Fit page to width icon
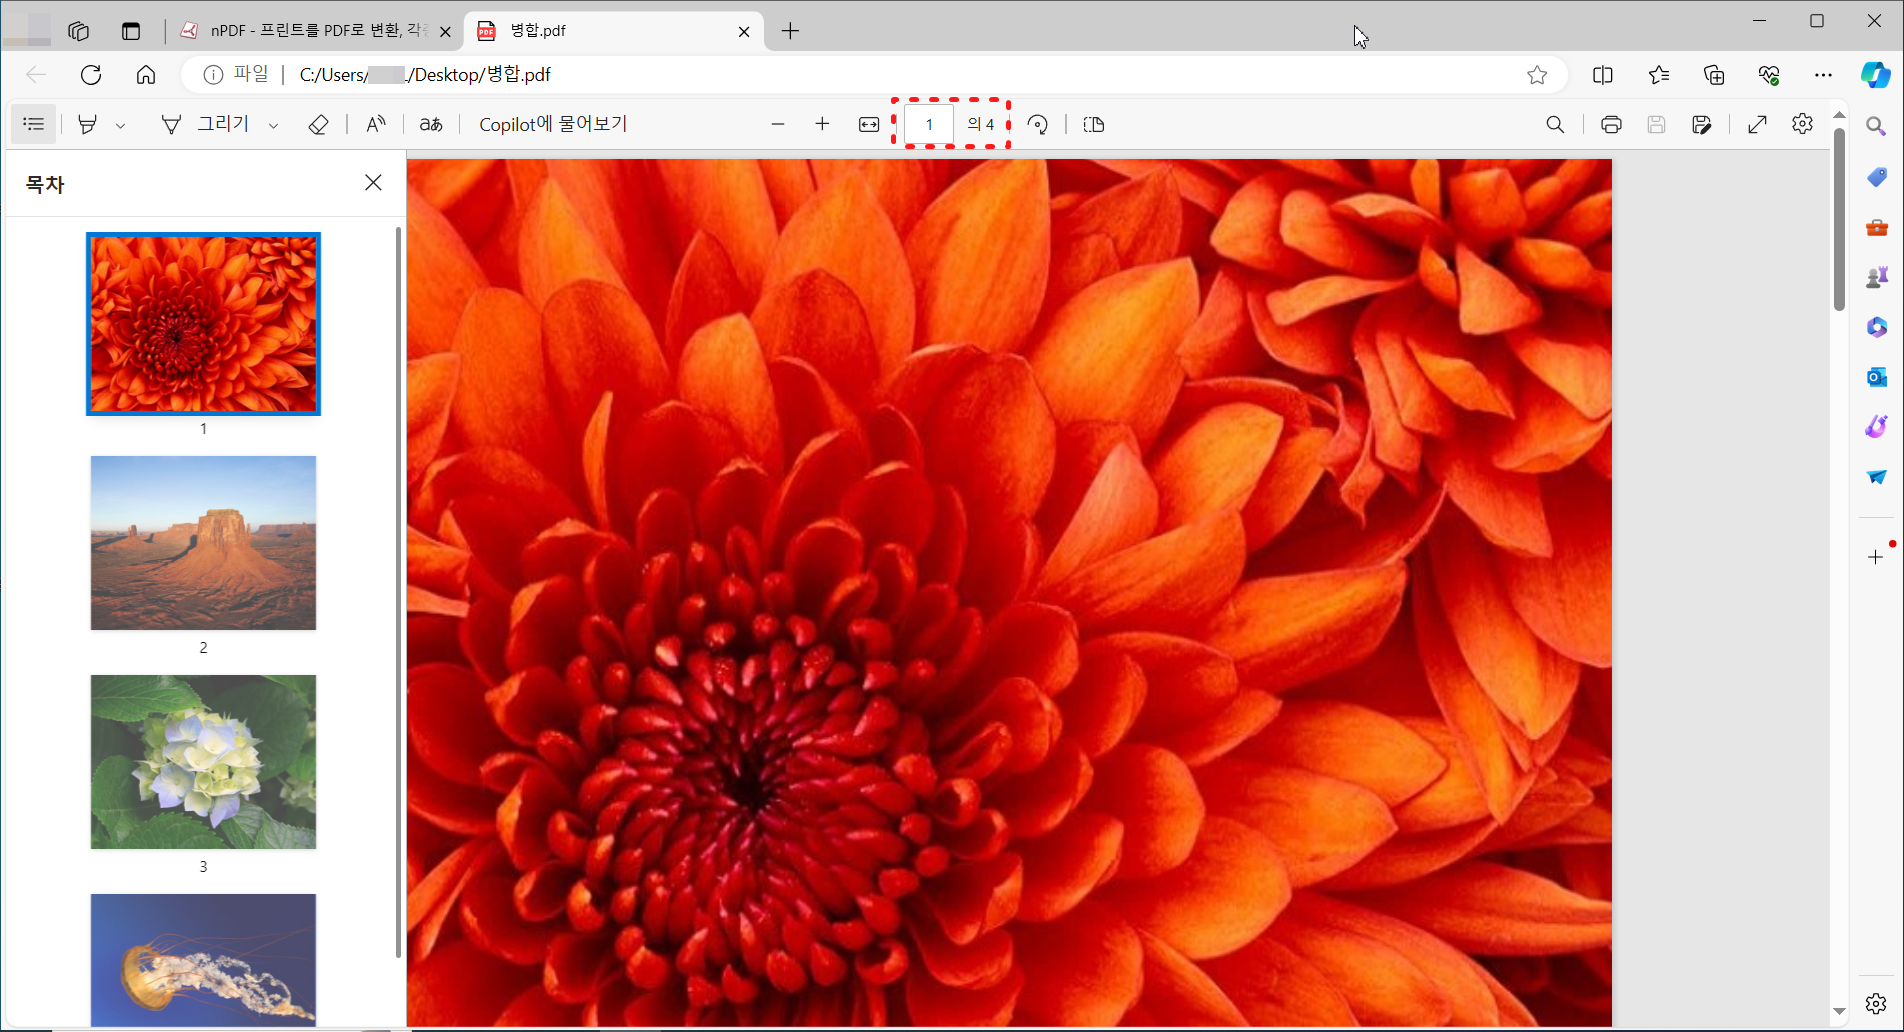The width and height of the screenshot is (1904, 1032). click(x=869, y=124)
